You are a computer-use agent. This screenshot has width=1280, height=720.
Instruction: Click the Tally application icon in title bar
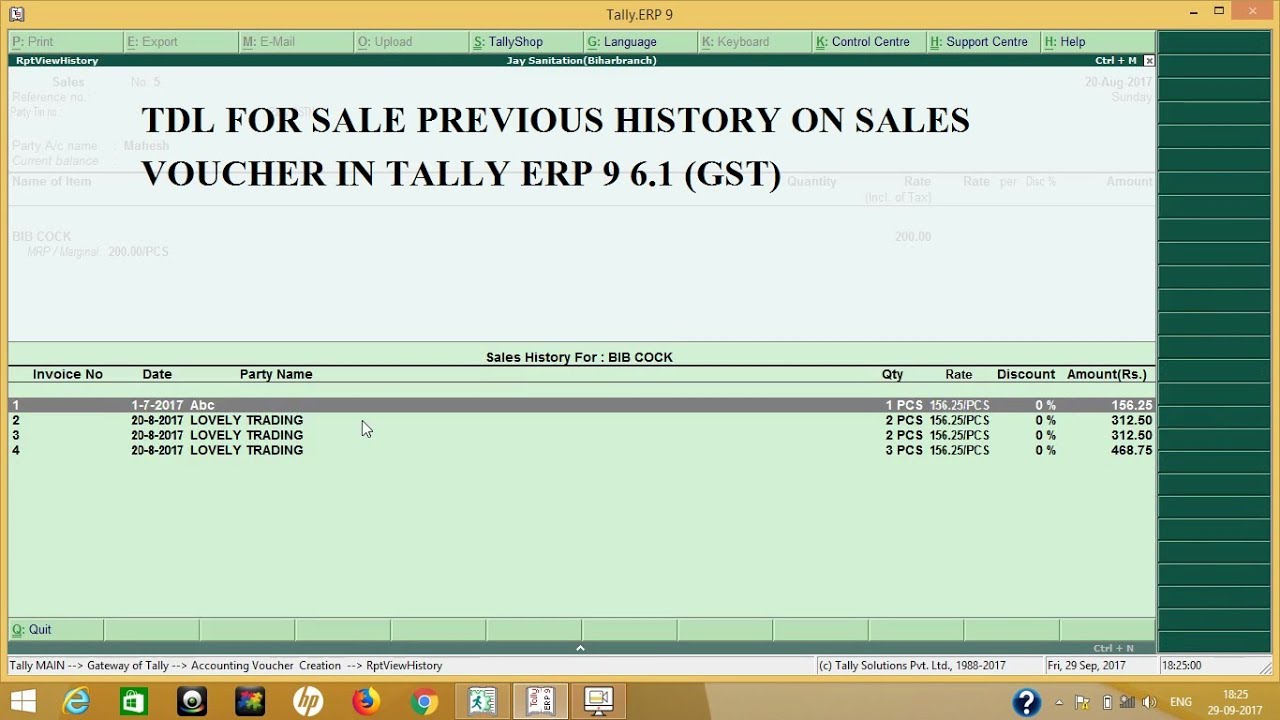16,14
